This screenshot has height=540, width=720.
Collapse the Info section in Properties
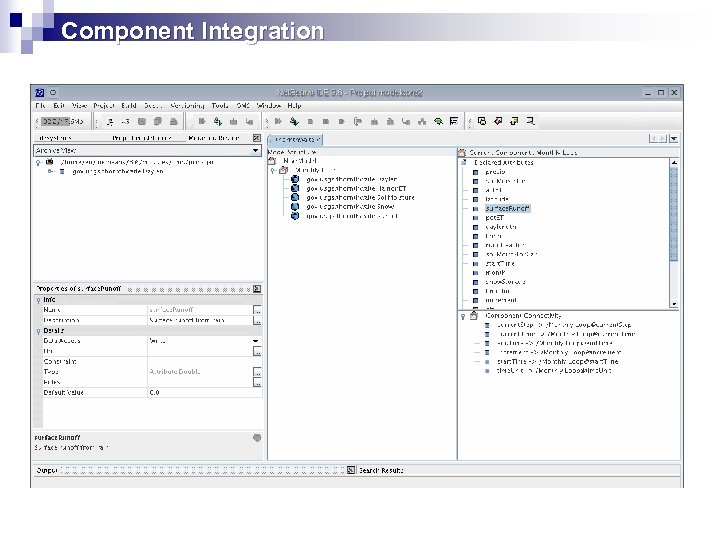[x=38, y=300]
